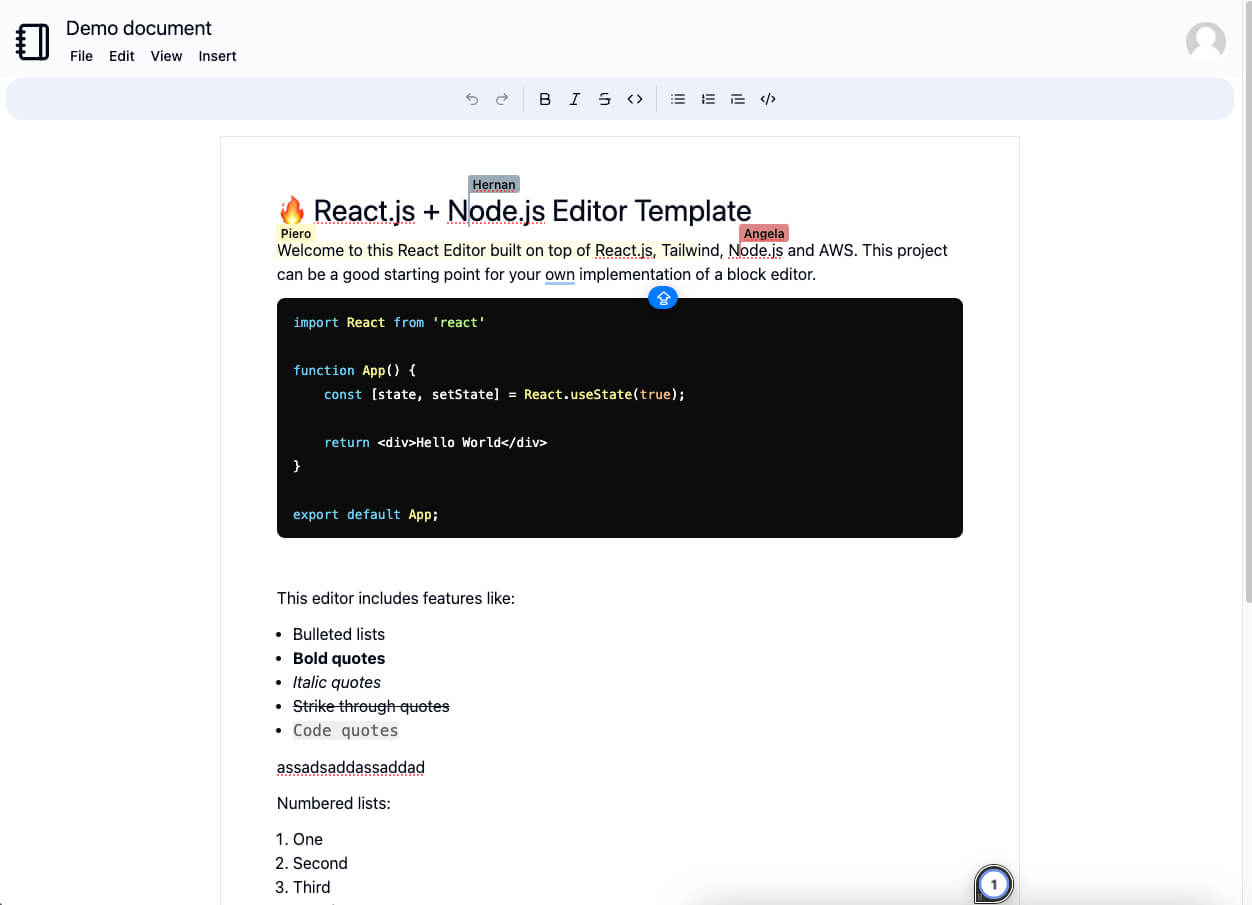Click the redo arrow in toolbar
This screenshot has width=1252, height=905.
click(x=502, y=99)
